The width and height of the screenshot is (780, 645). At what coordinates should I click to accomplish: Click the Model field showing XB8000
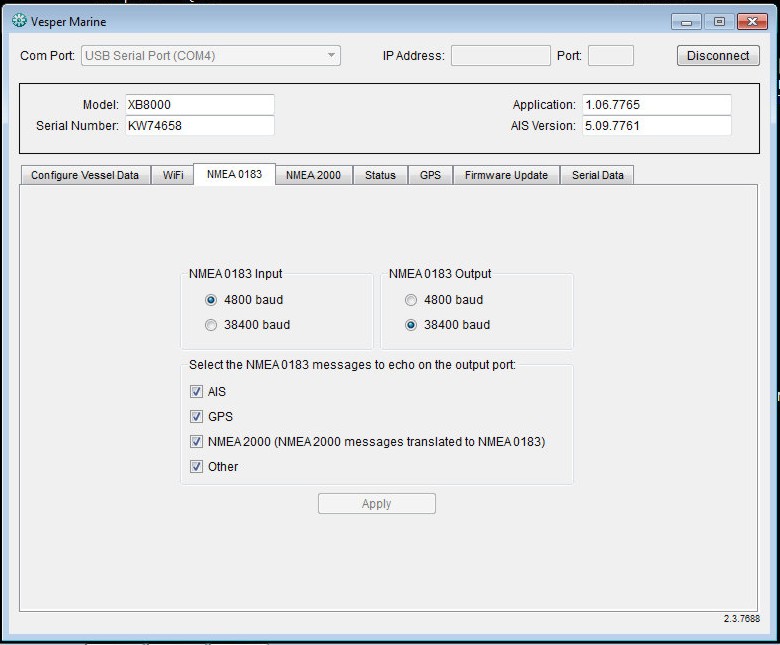tap(199, 104)
